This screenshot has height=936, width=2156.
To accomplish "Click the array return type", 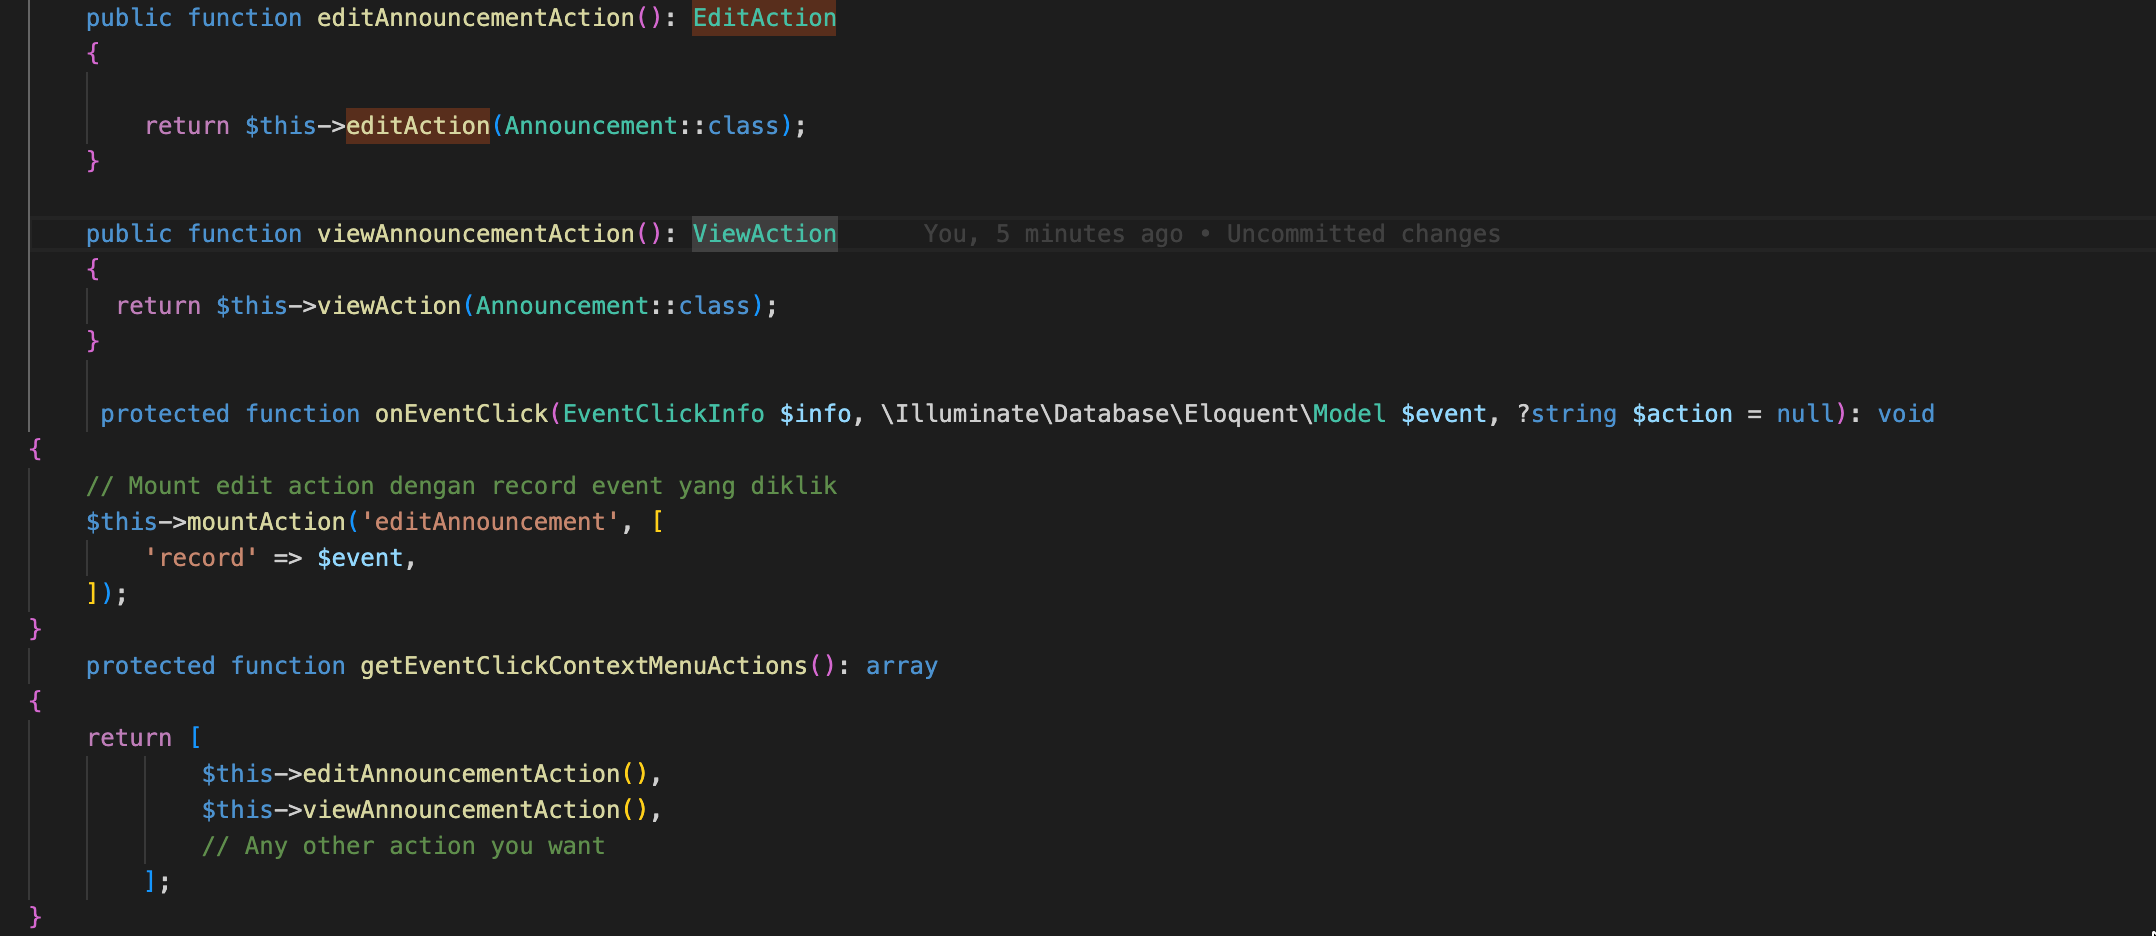I will coord(901,666).
